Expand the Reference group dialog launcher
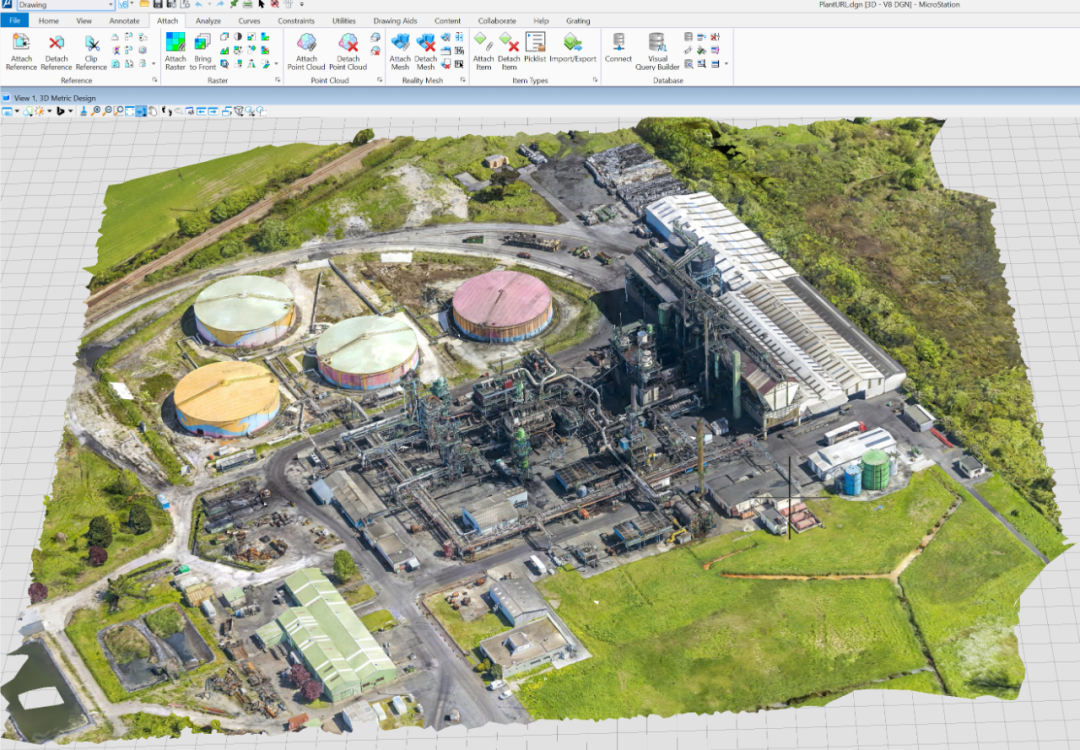This screenshot has height=750, width=1080. [154, 80]
